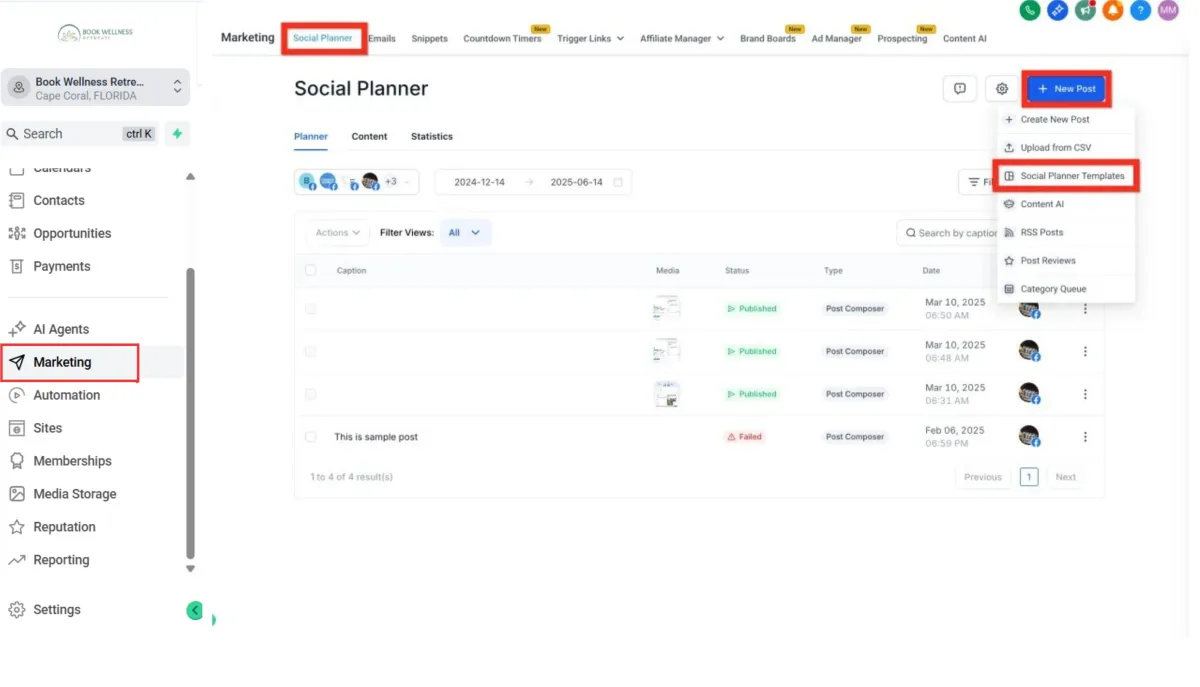The image size is (1200, 687).
Task: Choose RSS Posts menu item
Action: coord(1065,232)
